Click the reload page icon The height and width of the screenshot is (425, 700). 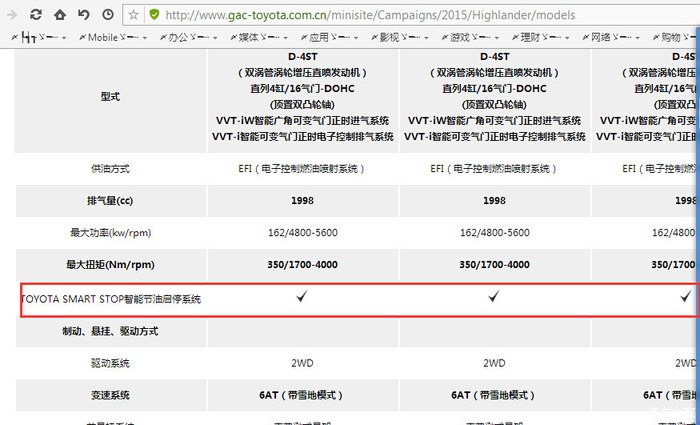(x=36, y=15)
